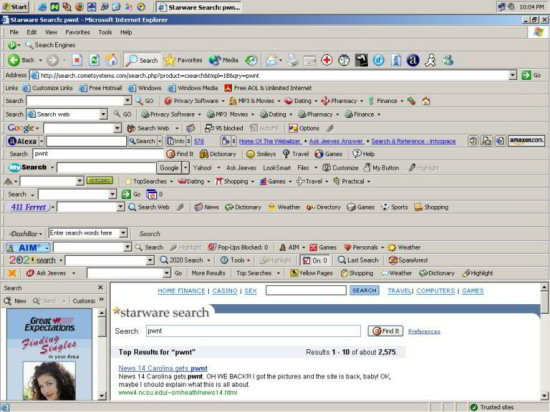The width and height of the screenshot is (550, 412).
Task: Click the main page vertical scrollbar
Action: click(x=544, y=343)
